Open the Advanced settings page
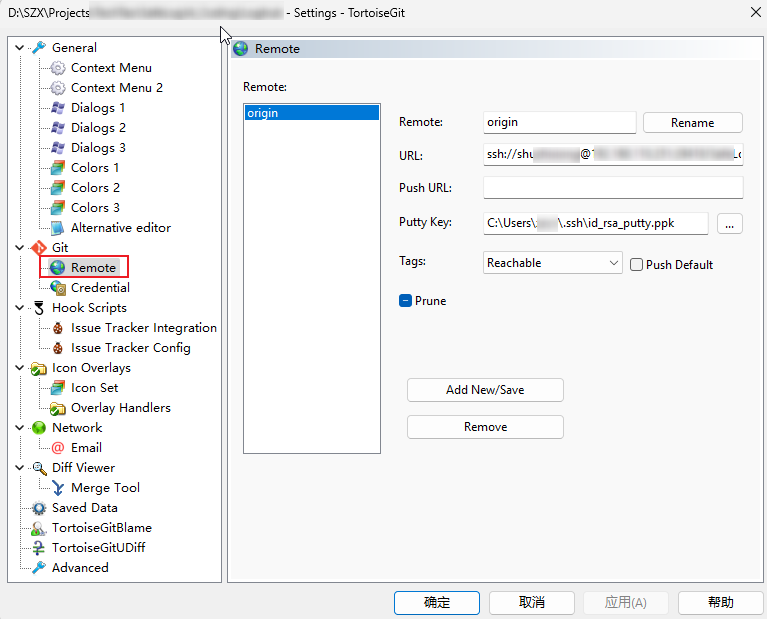 point(80,568)
